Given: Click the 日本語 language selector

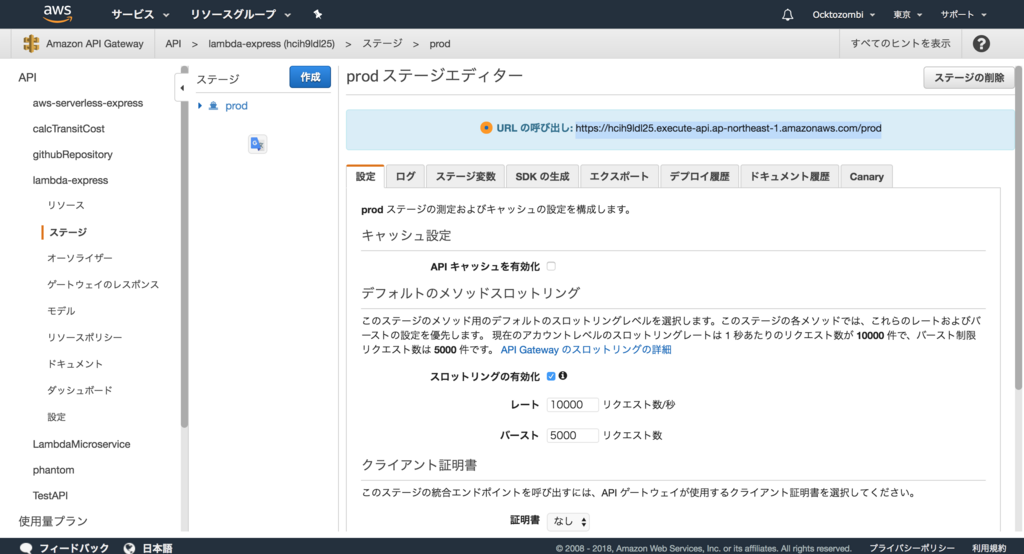Looking at the screenshot, I should click(x=157, y=547).
